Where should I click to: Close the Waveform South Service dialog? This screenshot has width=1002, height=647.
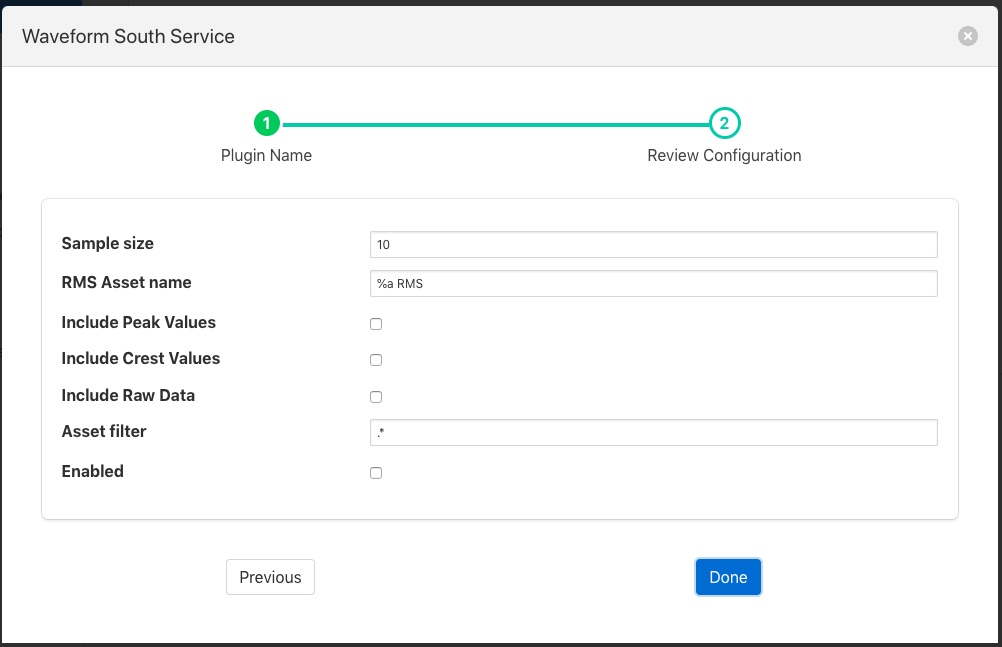pyautogui.click(x=967, y=36)
